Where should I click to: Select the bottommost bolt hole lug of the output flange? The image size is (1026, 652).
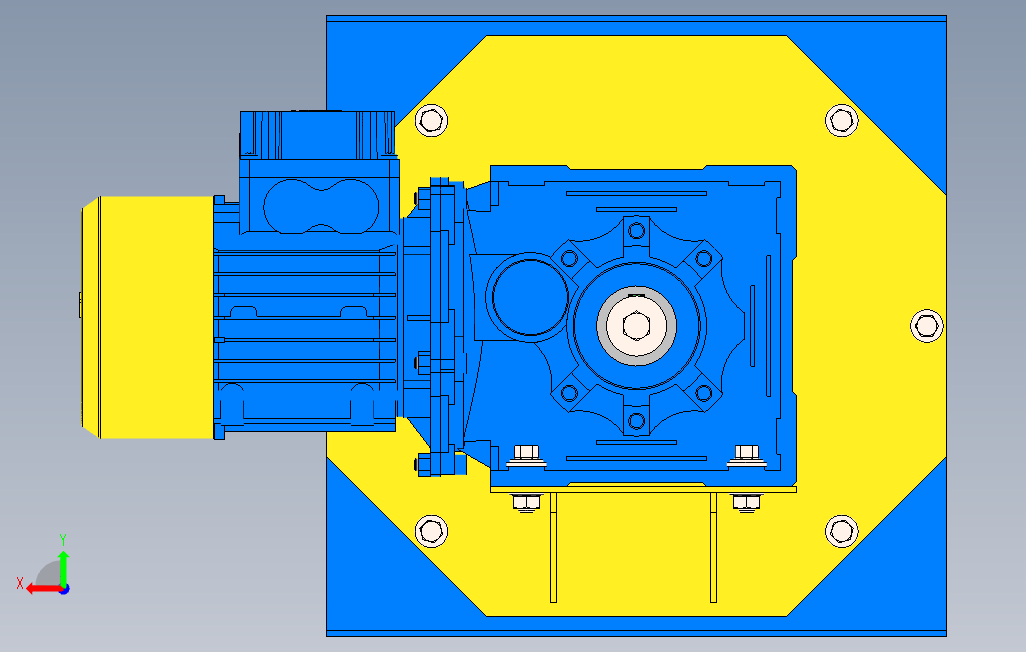coord(636,420)
